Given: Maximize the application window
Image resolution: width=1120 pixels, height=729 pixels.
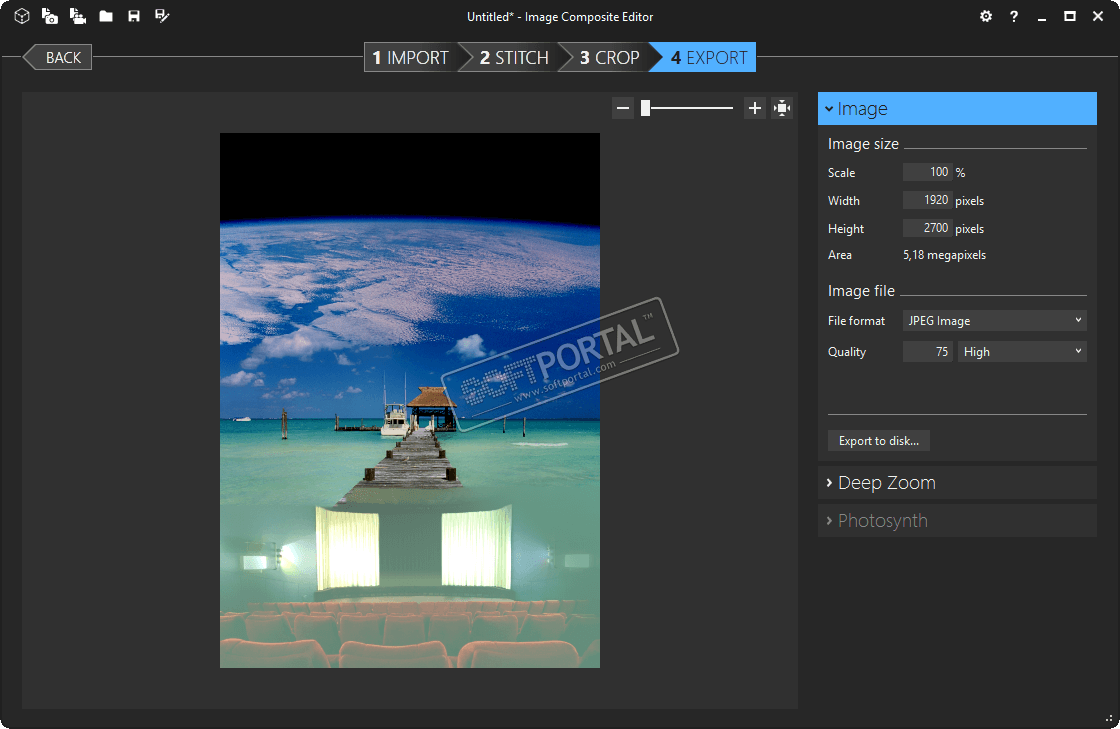Looking at the screenshot, I should coord(1069,16).
